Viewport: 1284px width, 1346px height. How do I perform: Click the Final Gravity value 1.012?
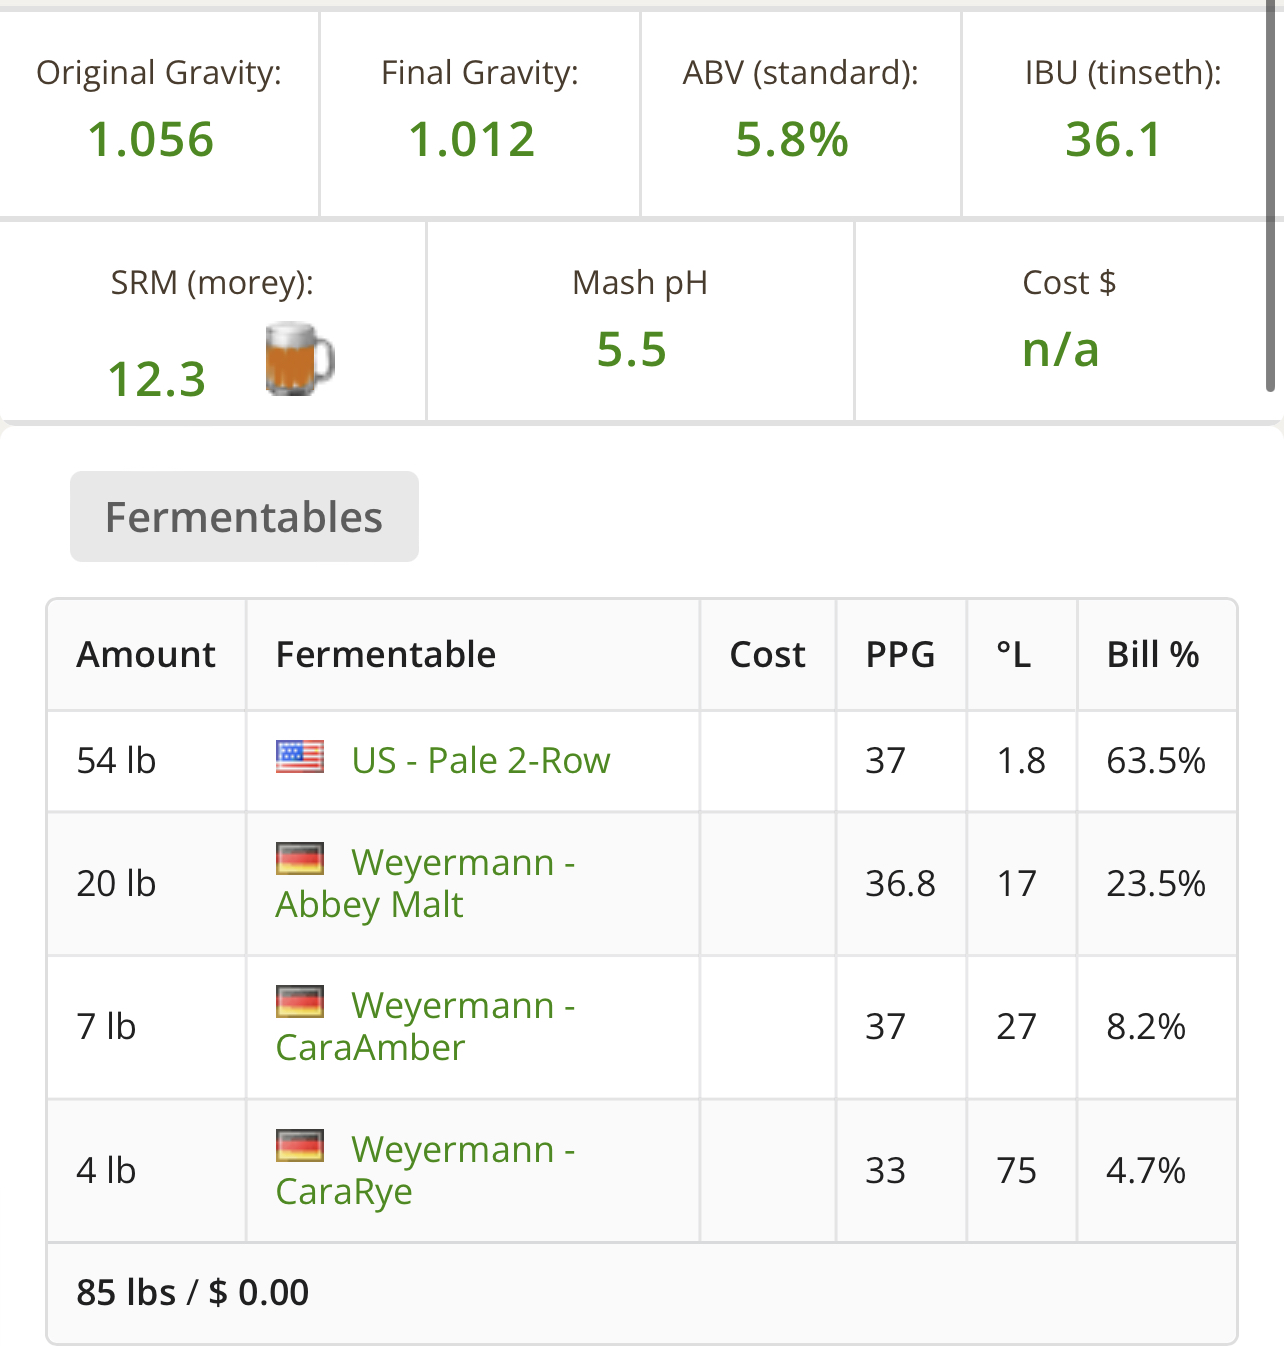coord(472,139)
